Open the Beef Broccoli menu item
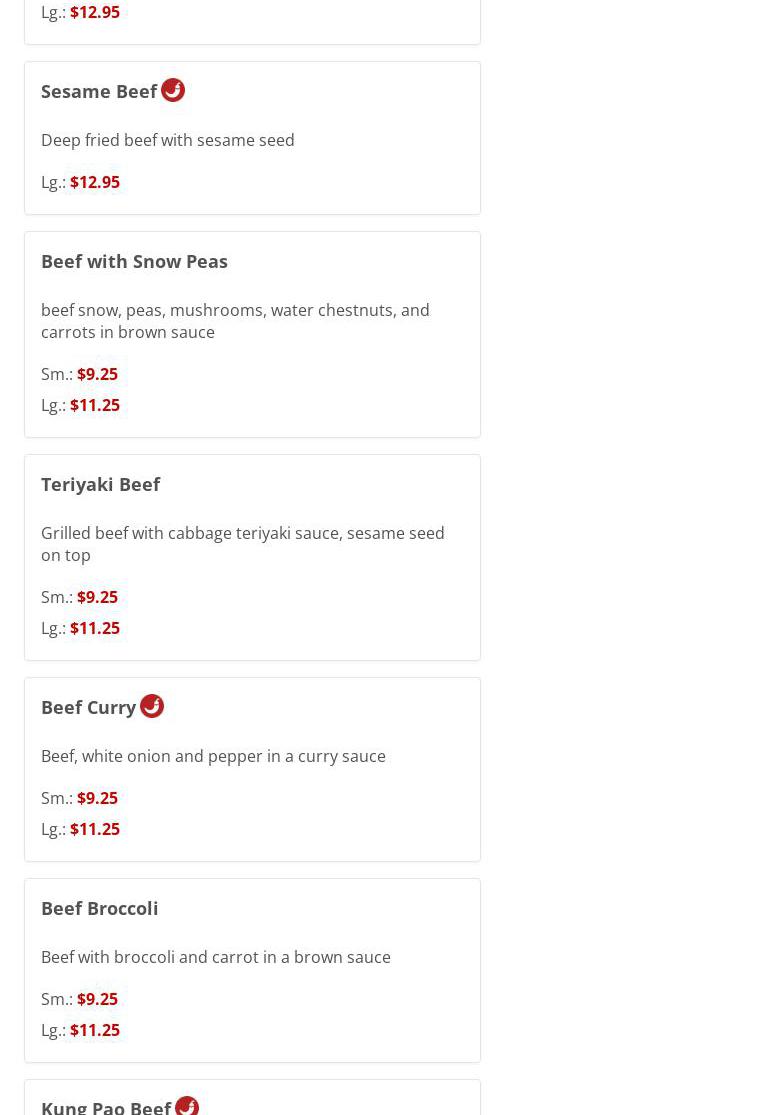 coord(99,908)
